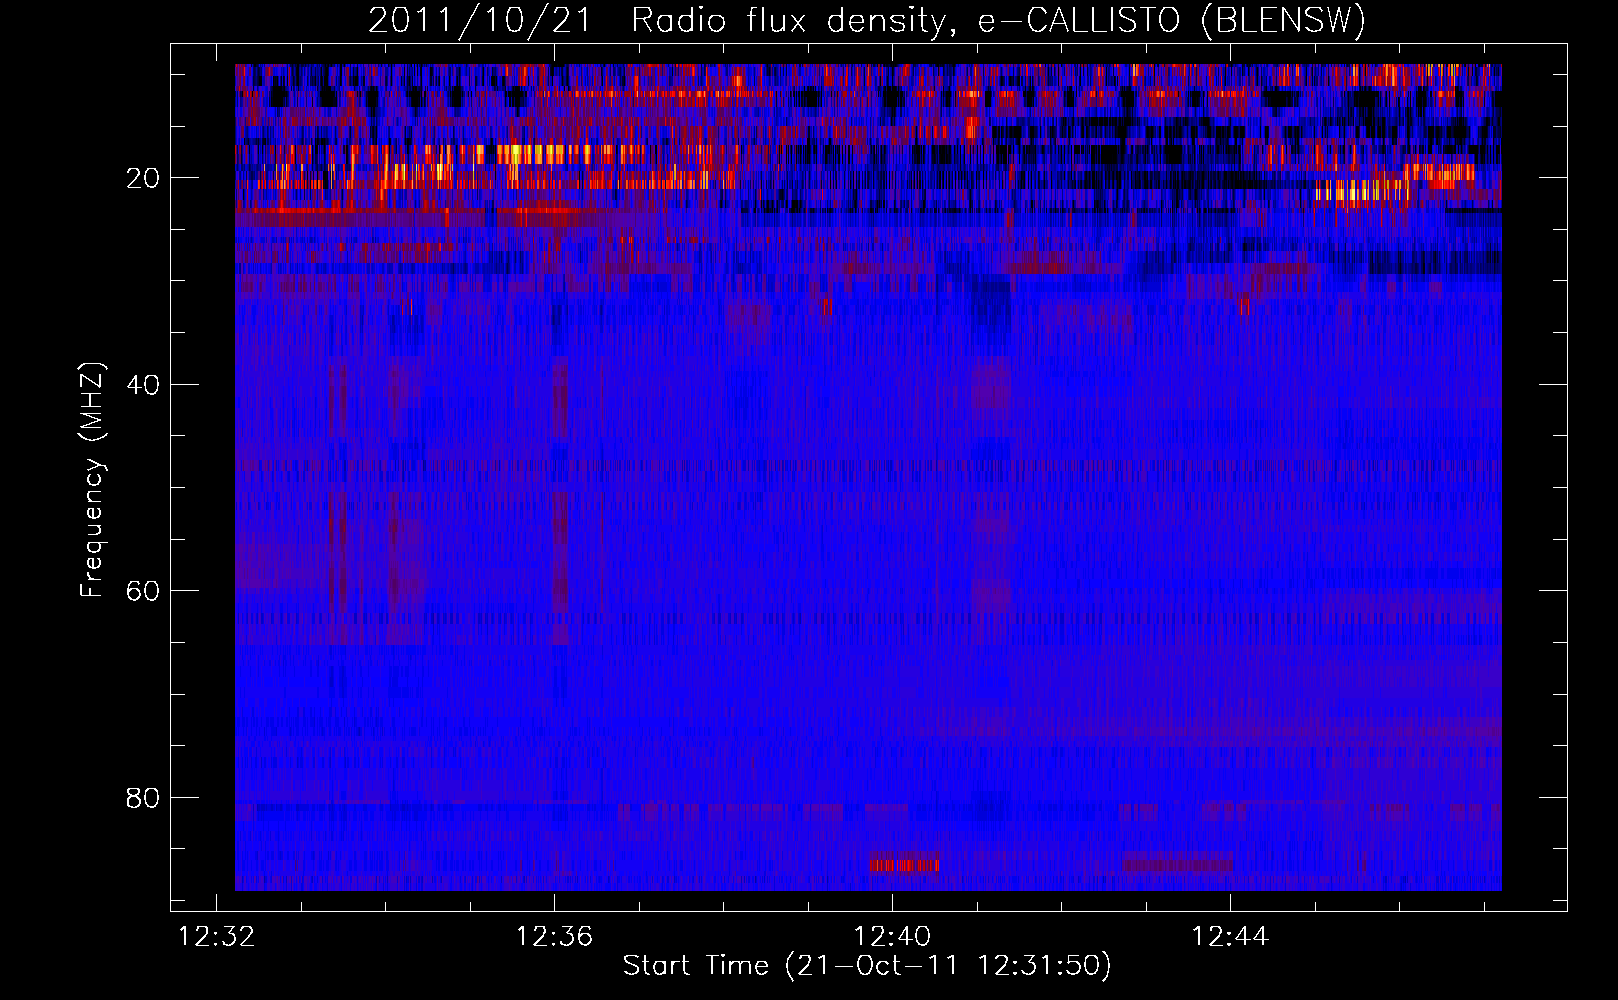
Task: Click the 'Frequency (MHZ)' axis label
Action: pos(92,480)
